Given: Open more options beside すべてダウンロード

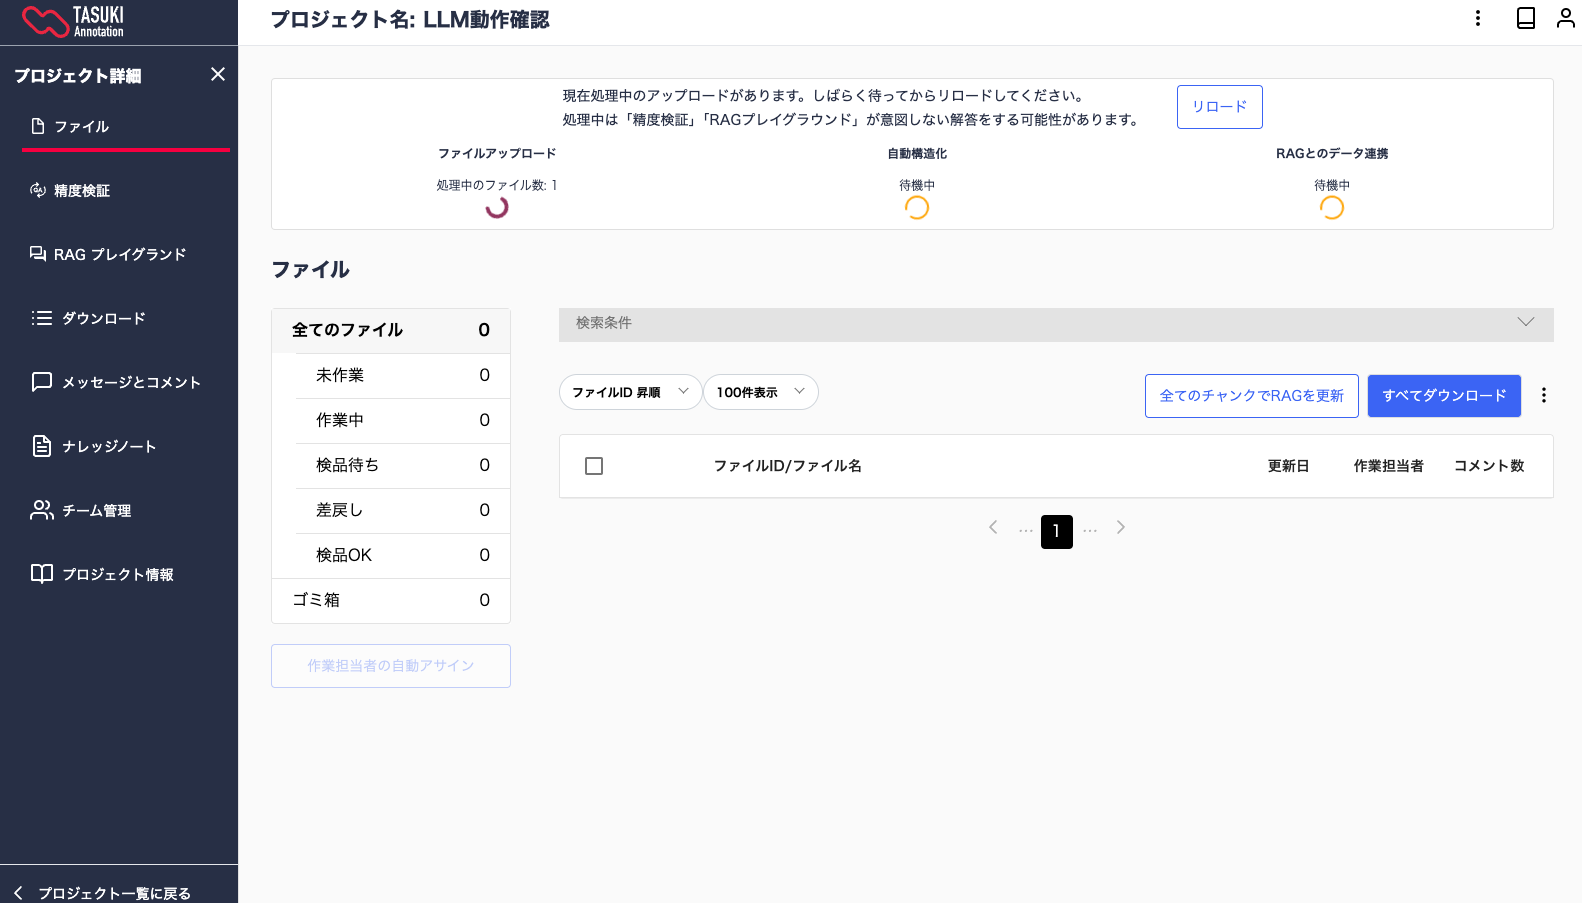Looking at the screenshot, I should [1543, 395].
